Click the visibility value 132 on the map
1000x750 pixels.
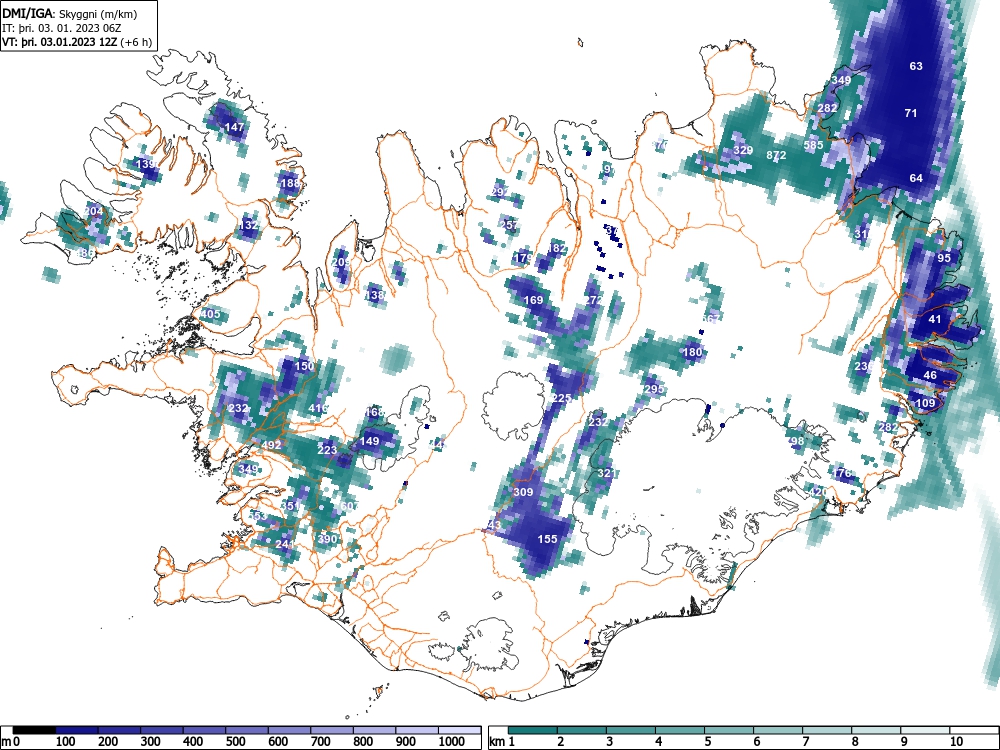coord(248,225)
